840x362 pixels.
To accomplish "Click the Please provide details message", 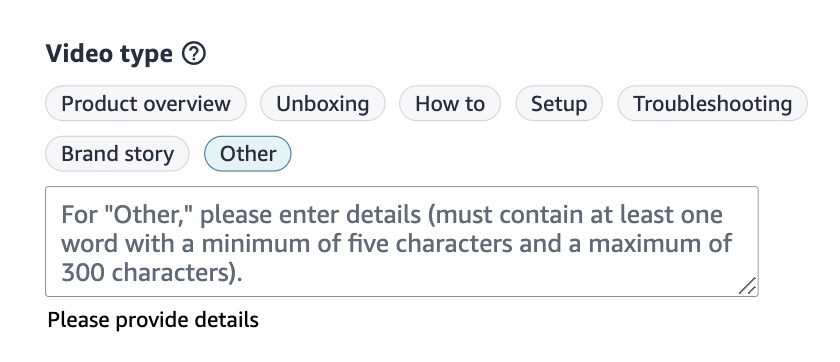I will (153, 320).
